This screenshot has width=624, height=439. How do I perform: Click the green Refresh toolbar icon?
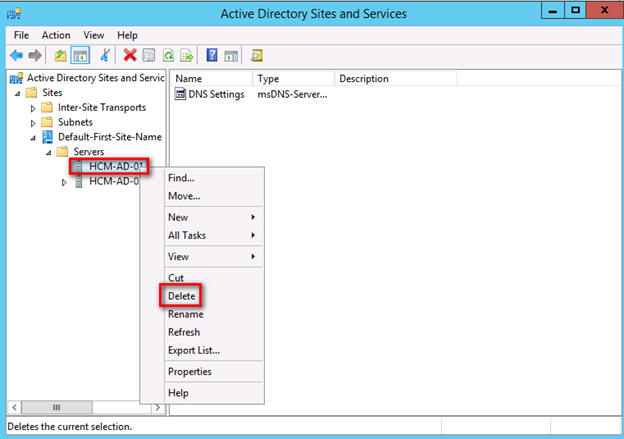[x=167, y=55]
